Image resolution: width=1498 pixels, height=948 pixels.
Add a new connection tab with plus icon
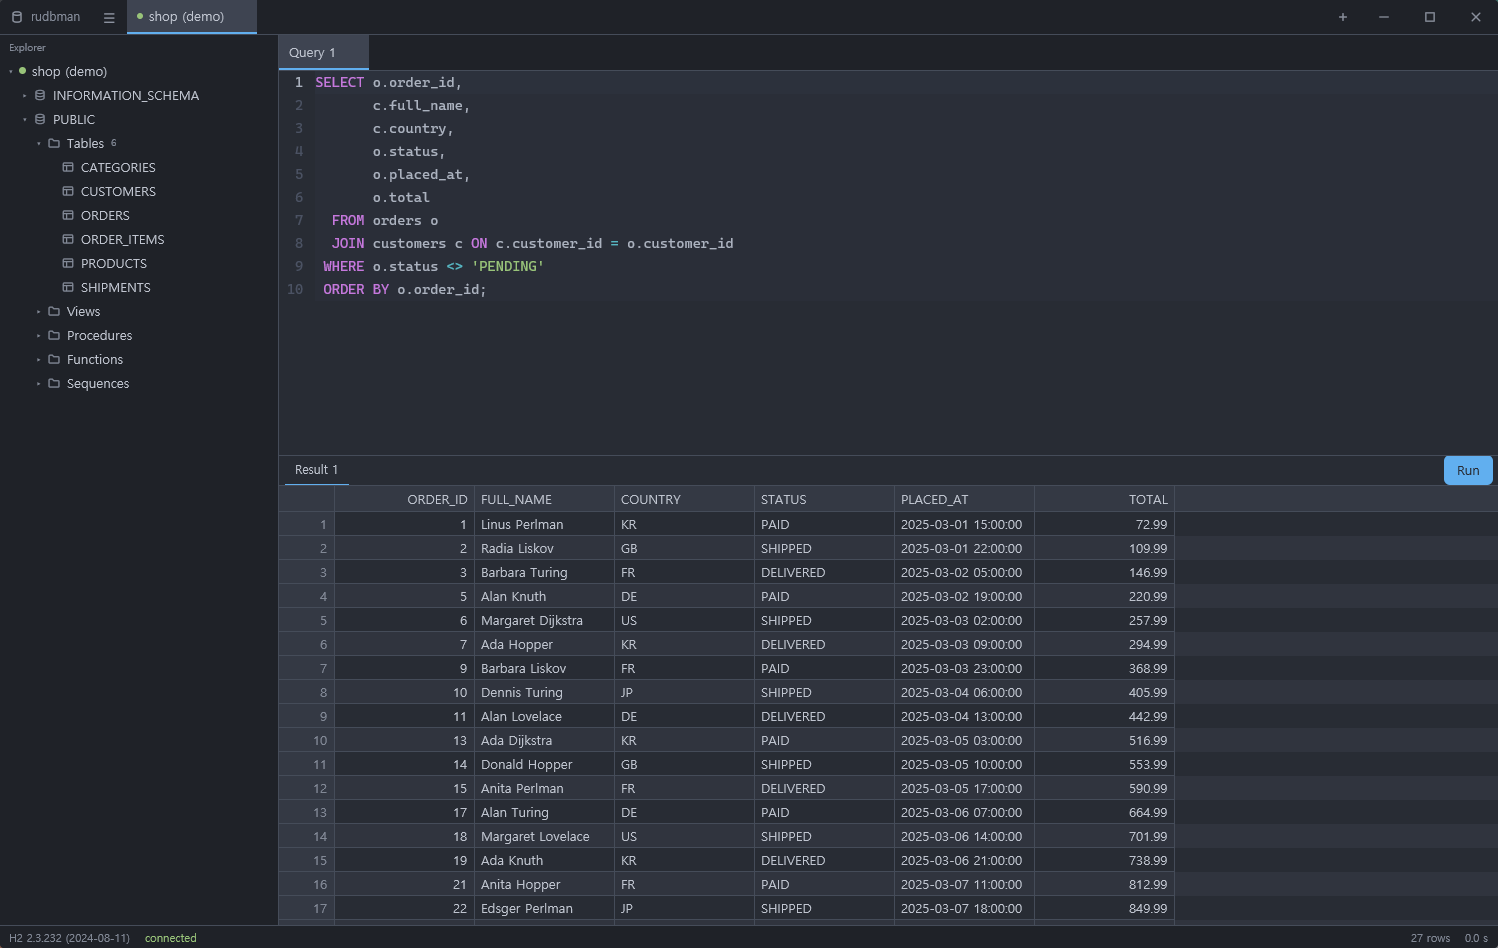click(1343, 17)
